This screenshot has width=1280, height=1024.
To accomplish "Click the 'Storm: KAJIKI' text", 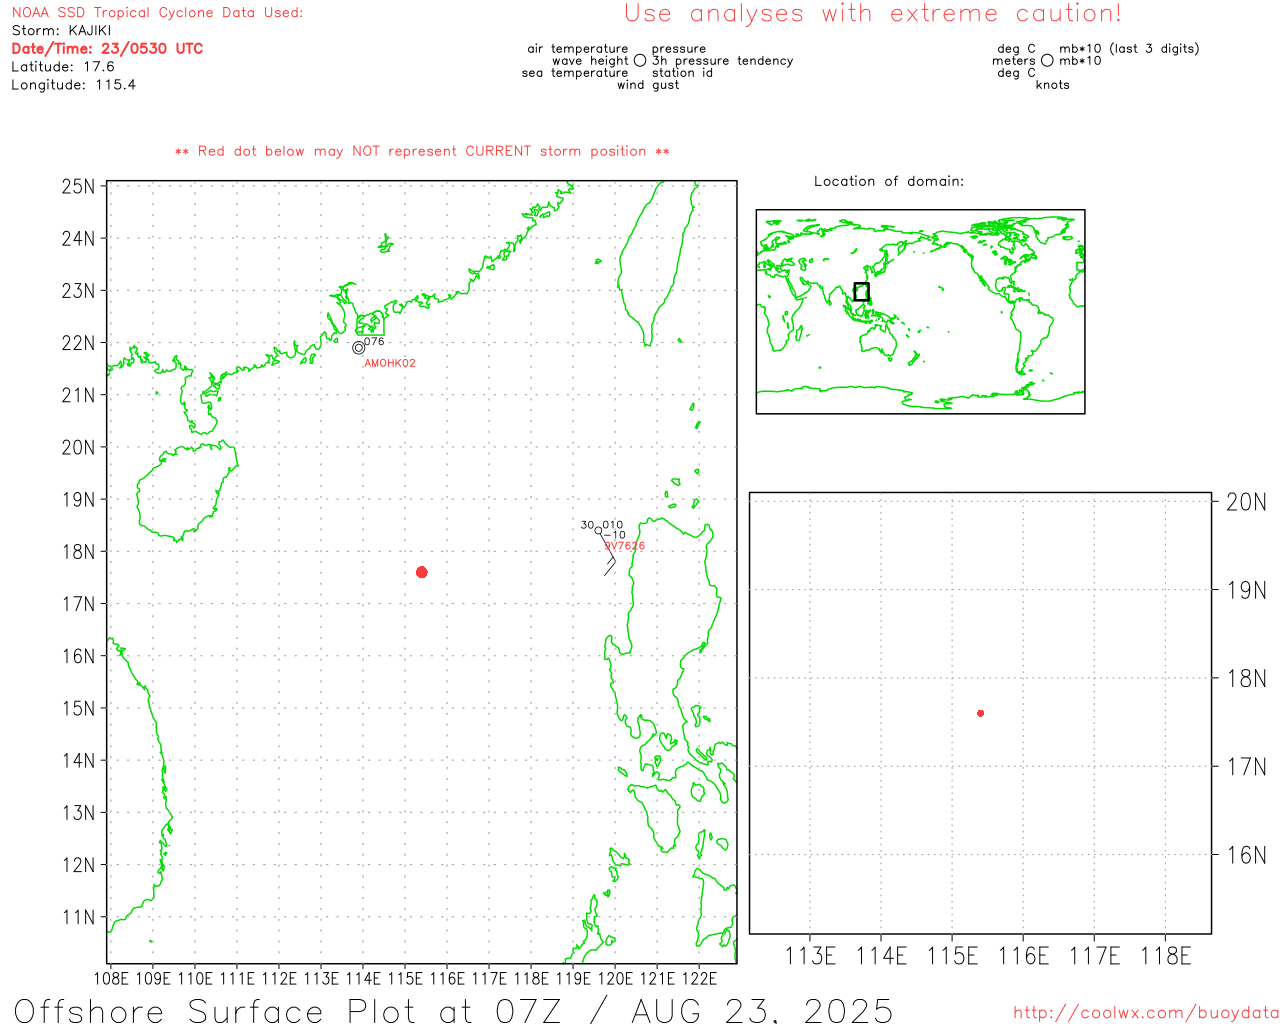I will pyautogui.click(x=62, y=31).
